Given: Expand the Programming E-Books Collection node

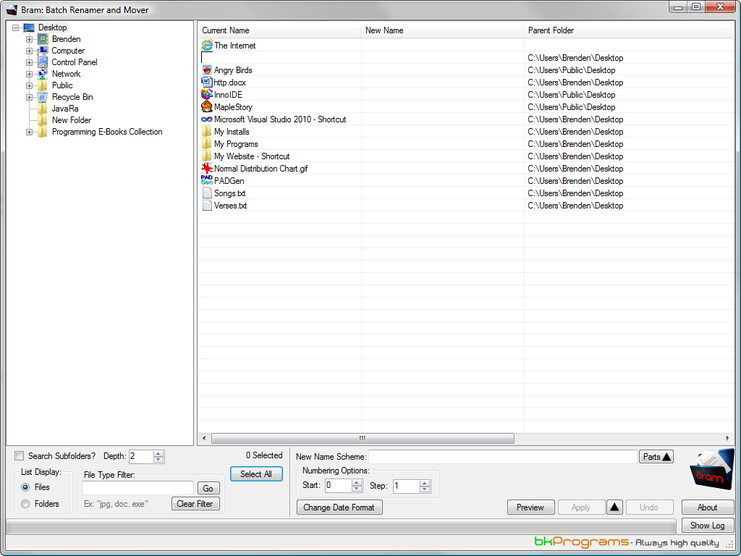Looking at the screenshot, I should coord(30,132).
